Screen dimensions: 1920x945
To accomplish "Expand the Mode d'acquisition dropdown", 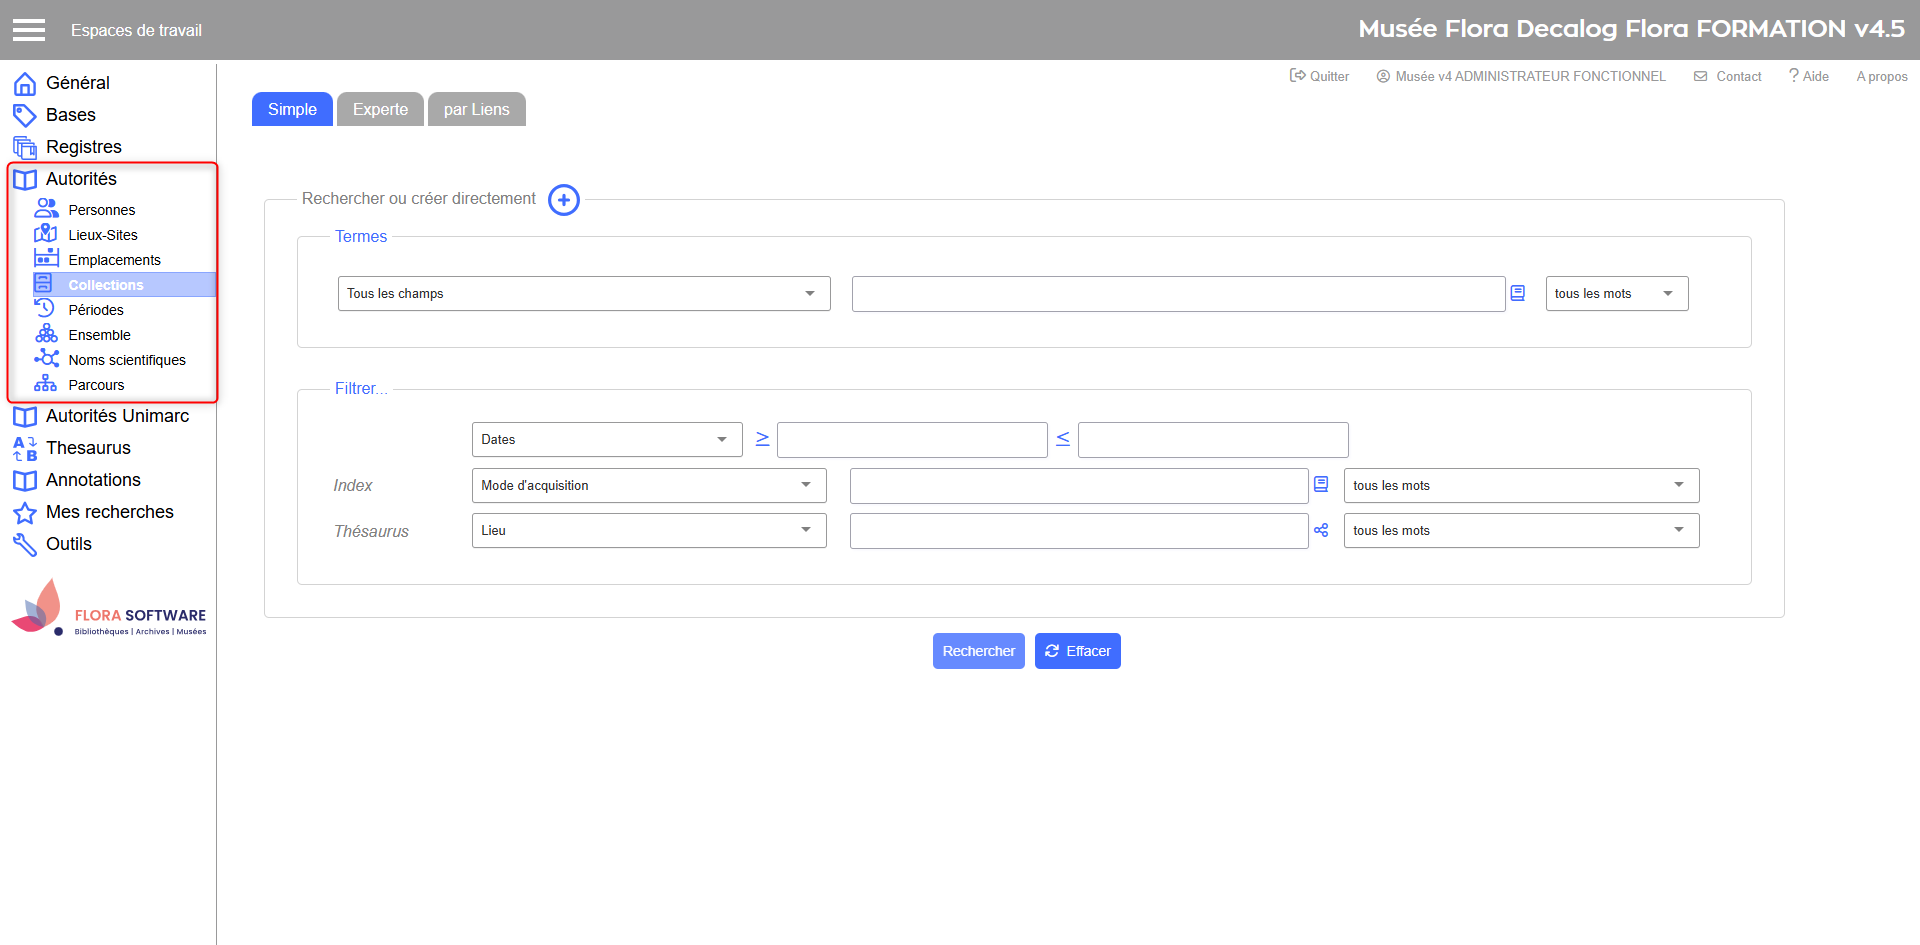I will pos(648,486).
